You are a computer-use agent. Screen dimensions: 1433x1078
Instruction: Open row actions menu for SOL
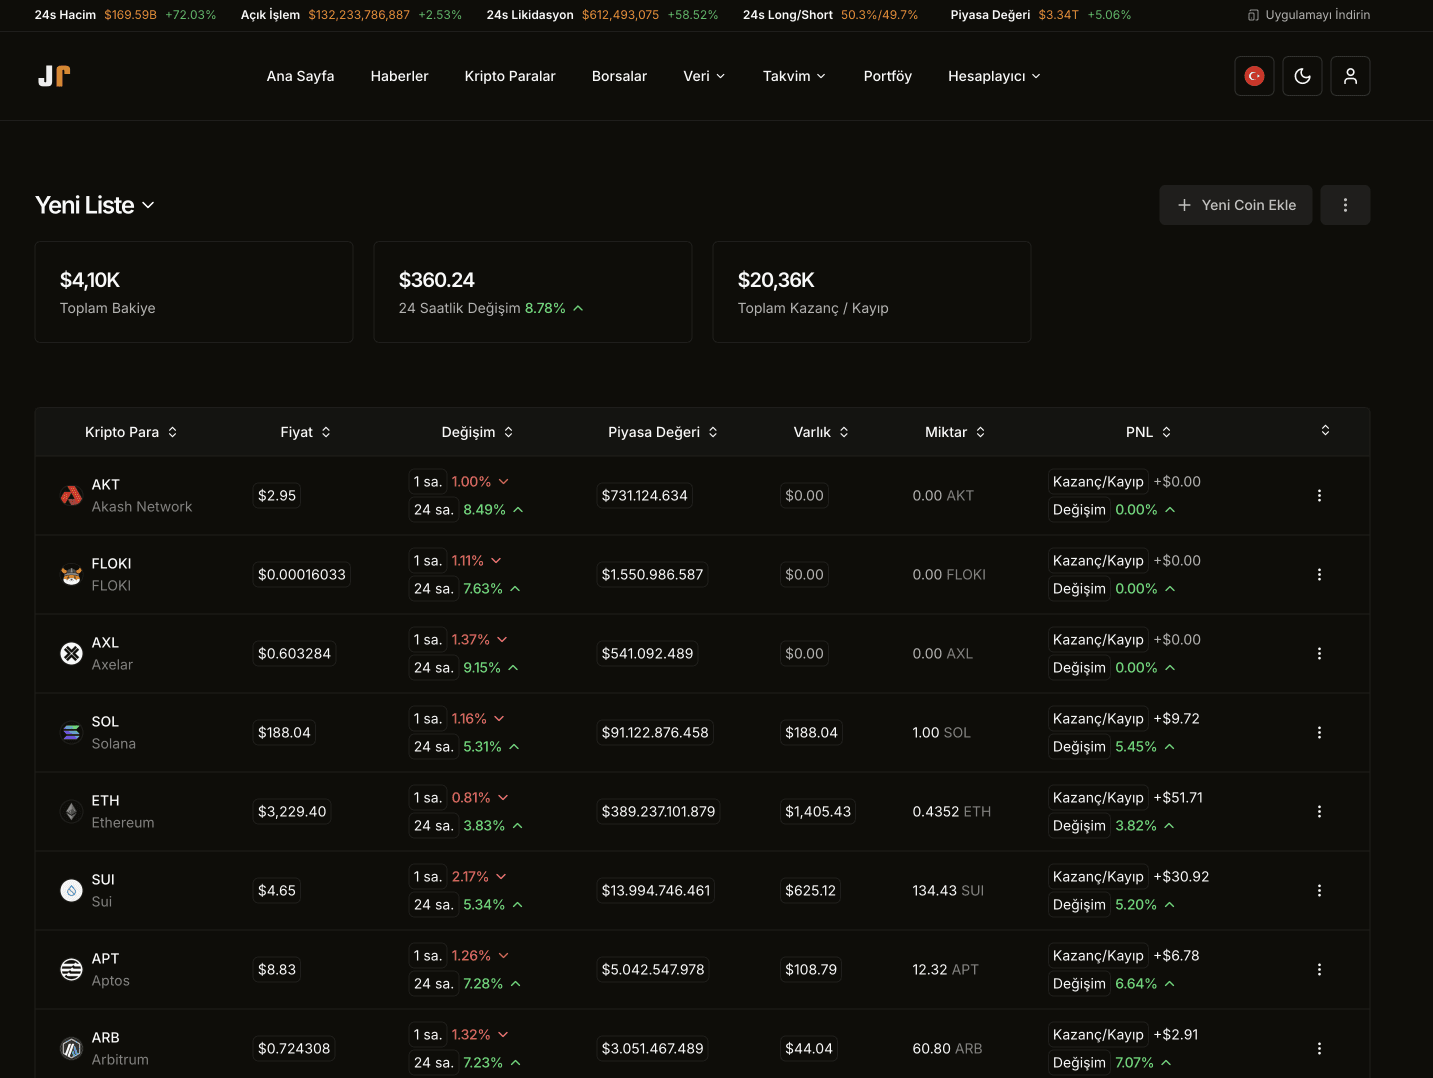tap(1319, 732)
